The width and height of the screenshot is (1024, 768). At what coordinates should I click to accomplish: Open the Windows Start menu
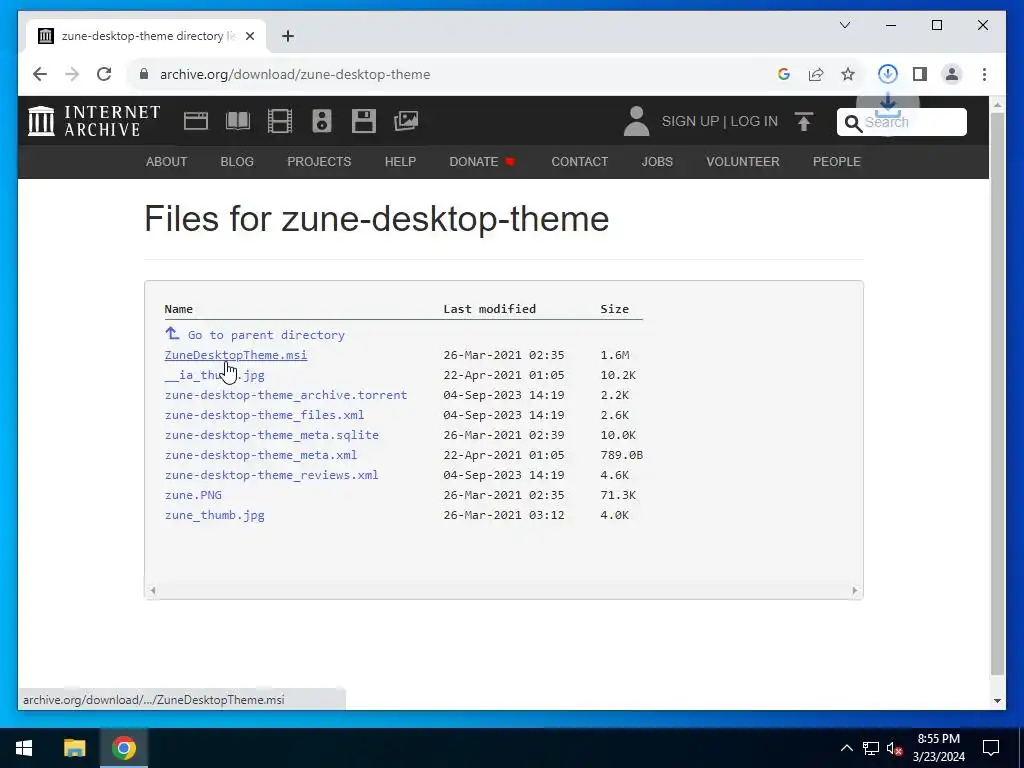pyautogui.click(x=24, y=748)
